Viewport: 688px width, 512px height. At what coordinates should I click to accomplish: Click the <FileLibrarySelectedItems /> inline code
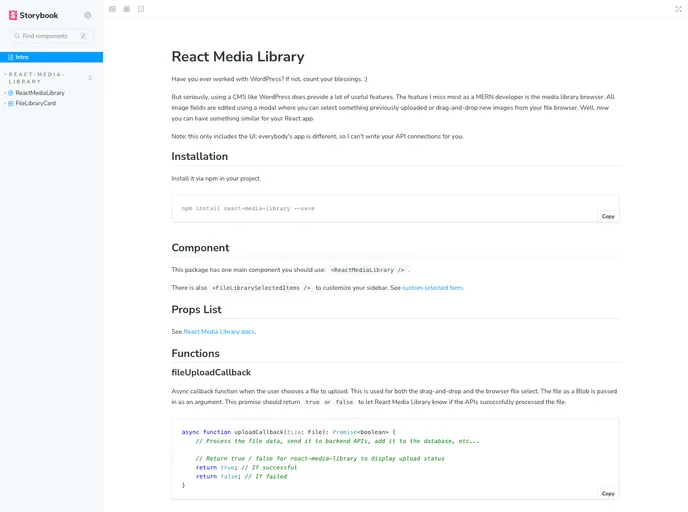point(261,288)
